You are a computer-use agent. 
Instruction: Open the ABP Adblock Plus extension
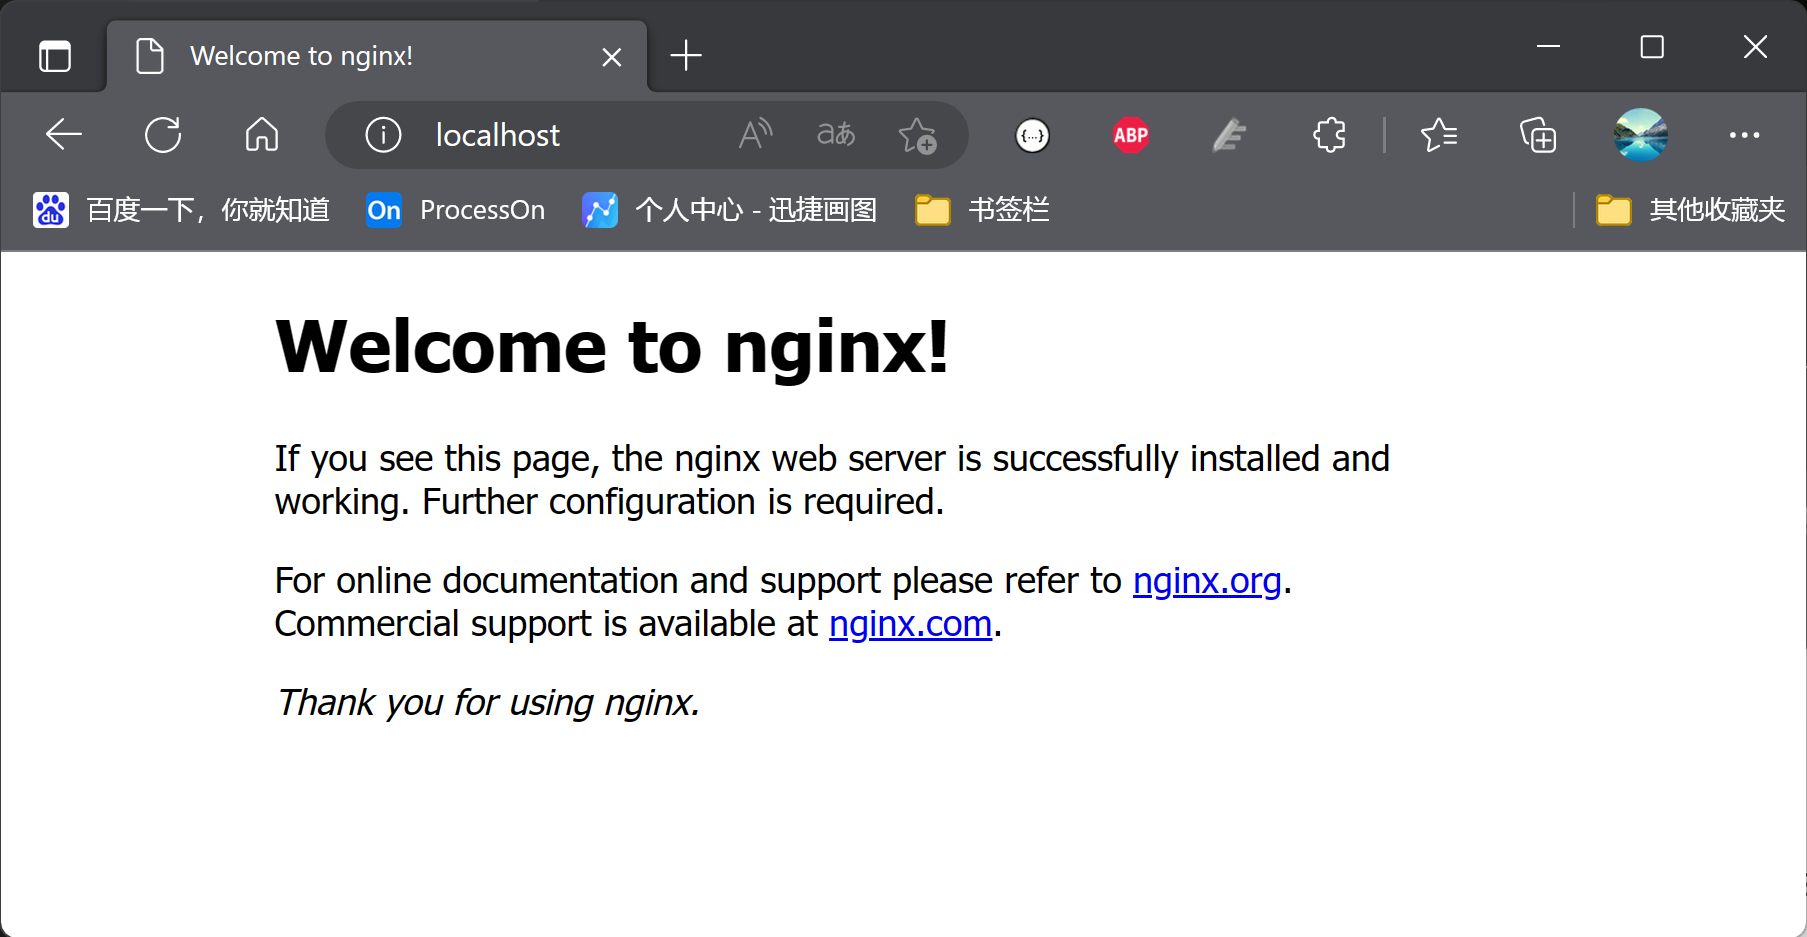point(1131,135)
